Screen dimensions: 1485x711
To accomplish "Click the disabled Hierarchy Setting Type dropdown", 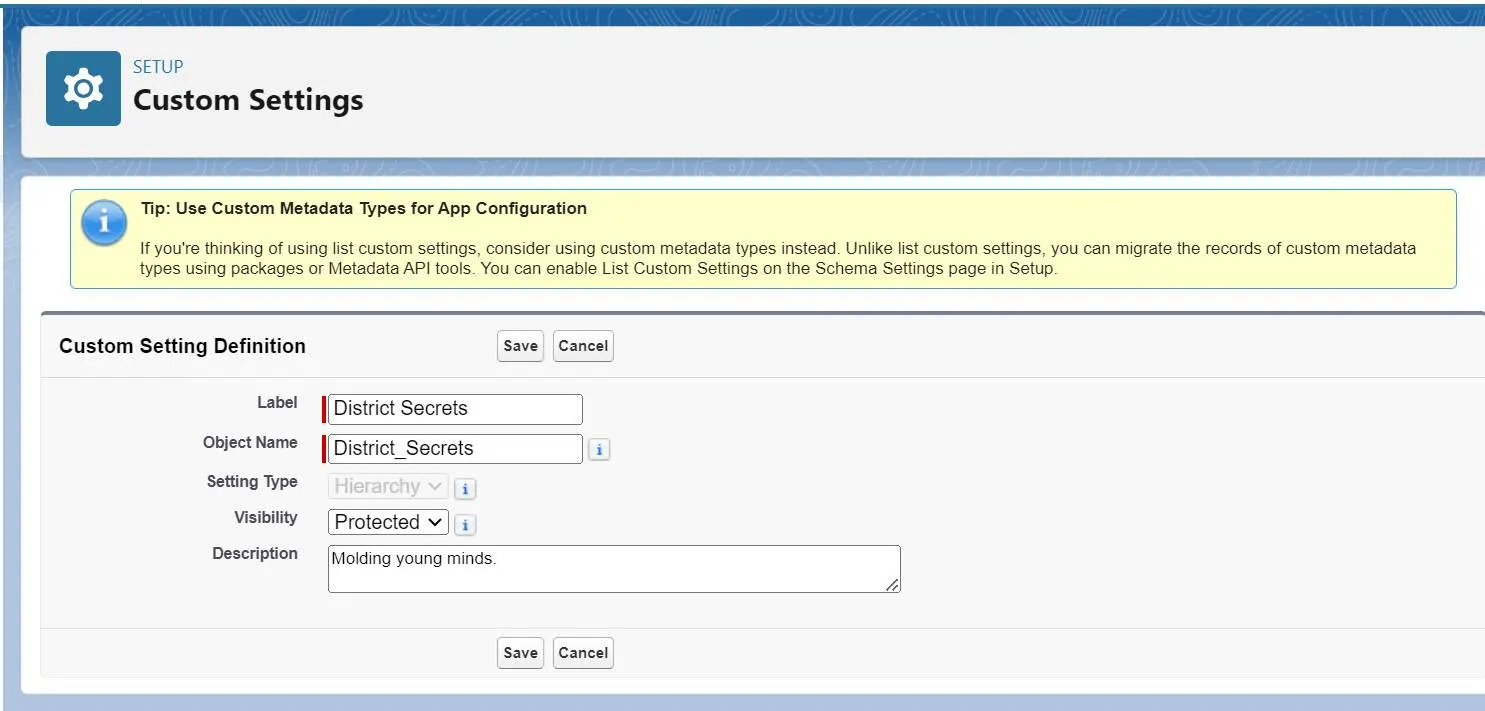I will [388, 486].
